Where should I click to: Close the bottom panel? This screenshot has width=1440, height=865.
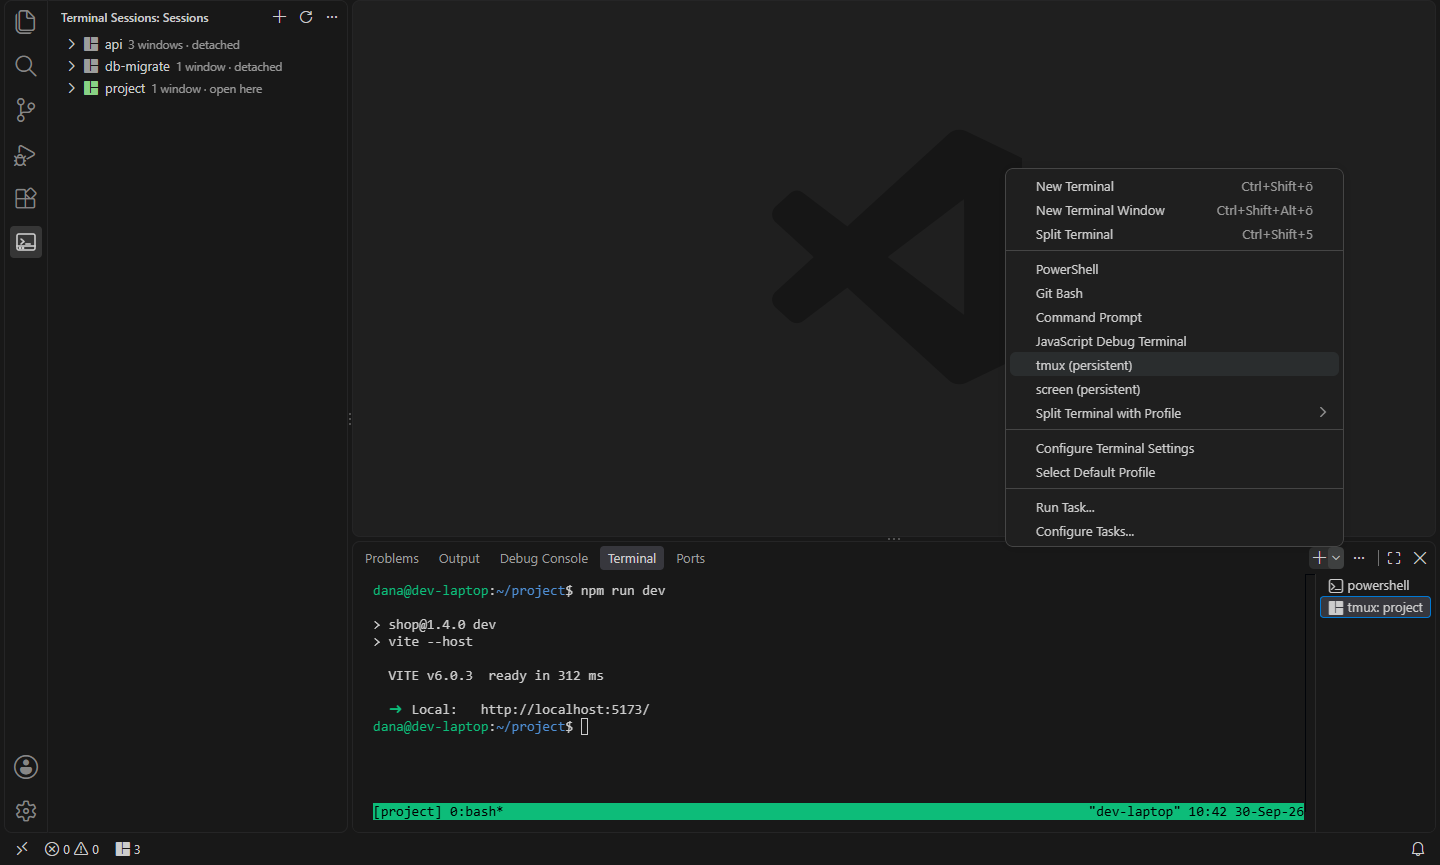(x=1420, y=558)
